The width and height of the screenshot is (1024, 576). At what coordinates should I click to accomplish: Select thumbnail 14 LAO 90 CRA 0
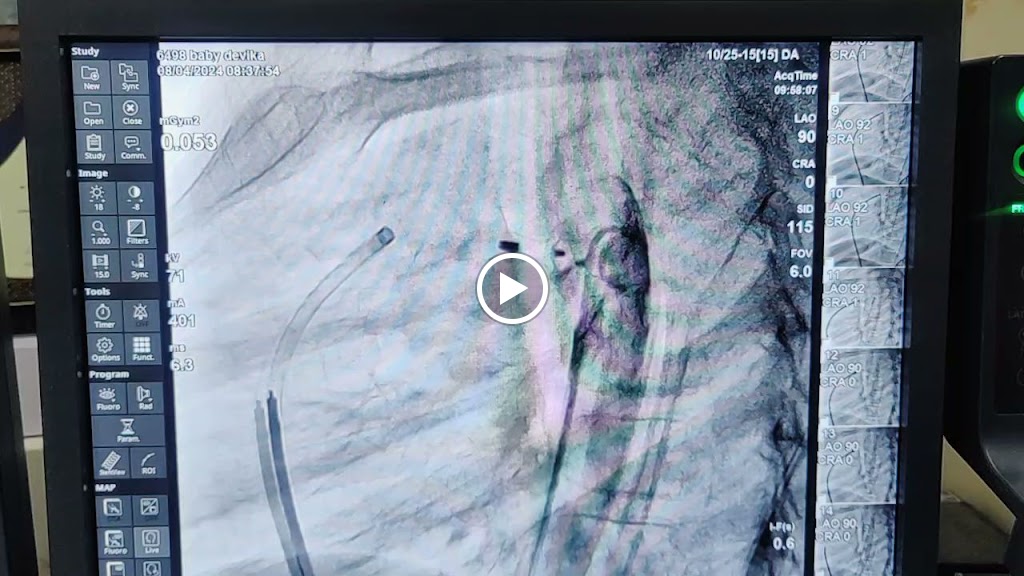click(x=855, y=539)
